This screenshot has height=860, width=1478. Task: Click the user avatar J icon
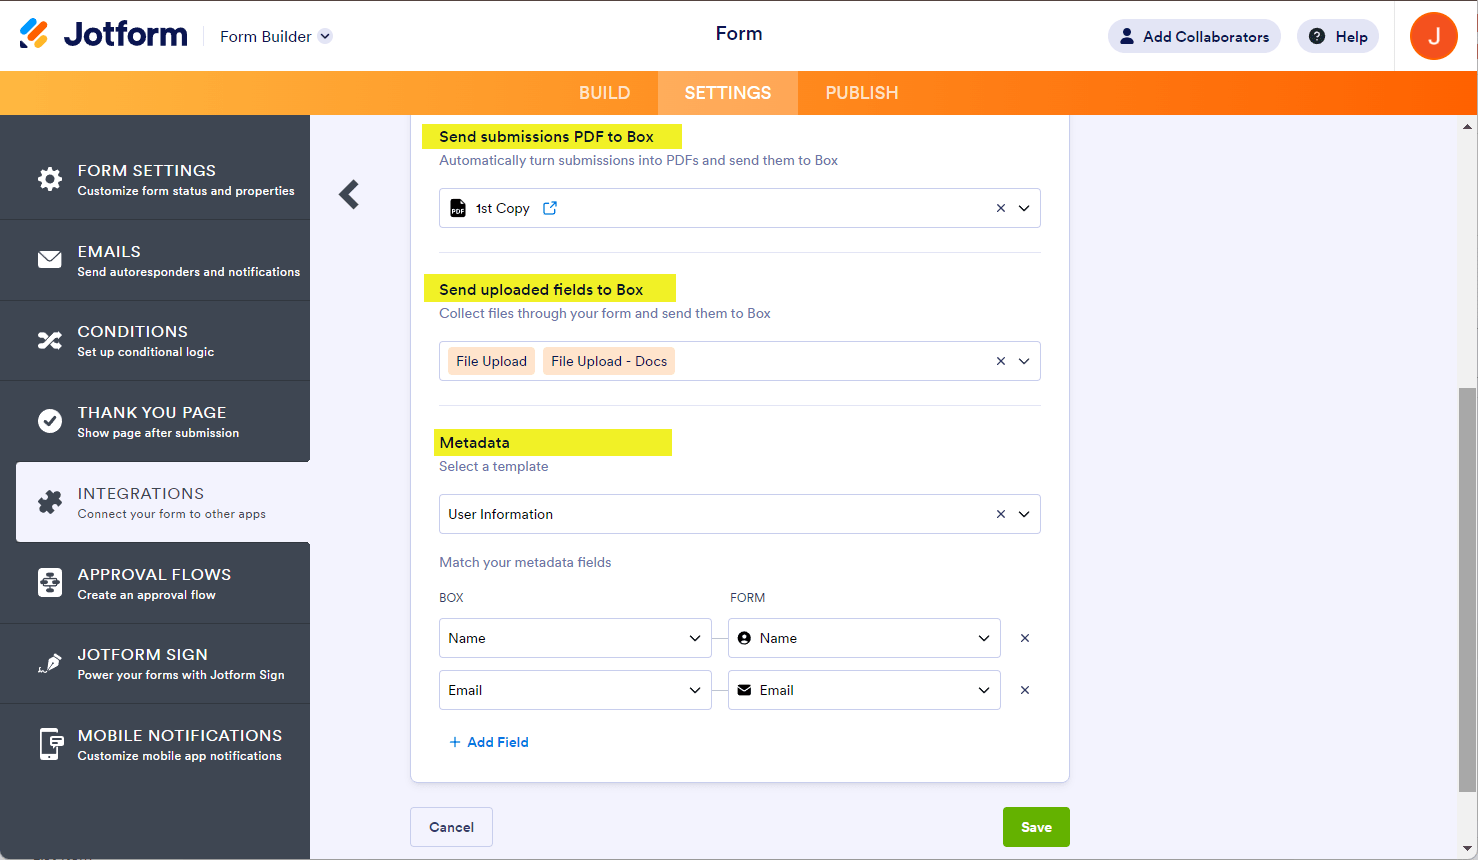pos(1433,36)
